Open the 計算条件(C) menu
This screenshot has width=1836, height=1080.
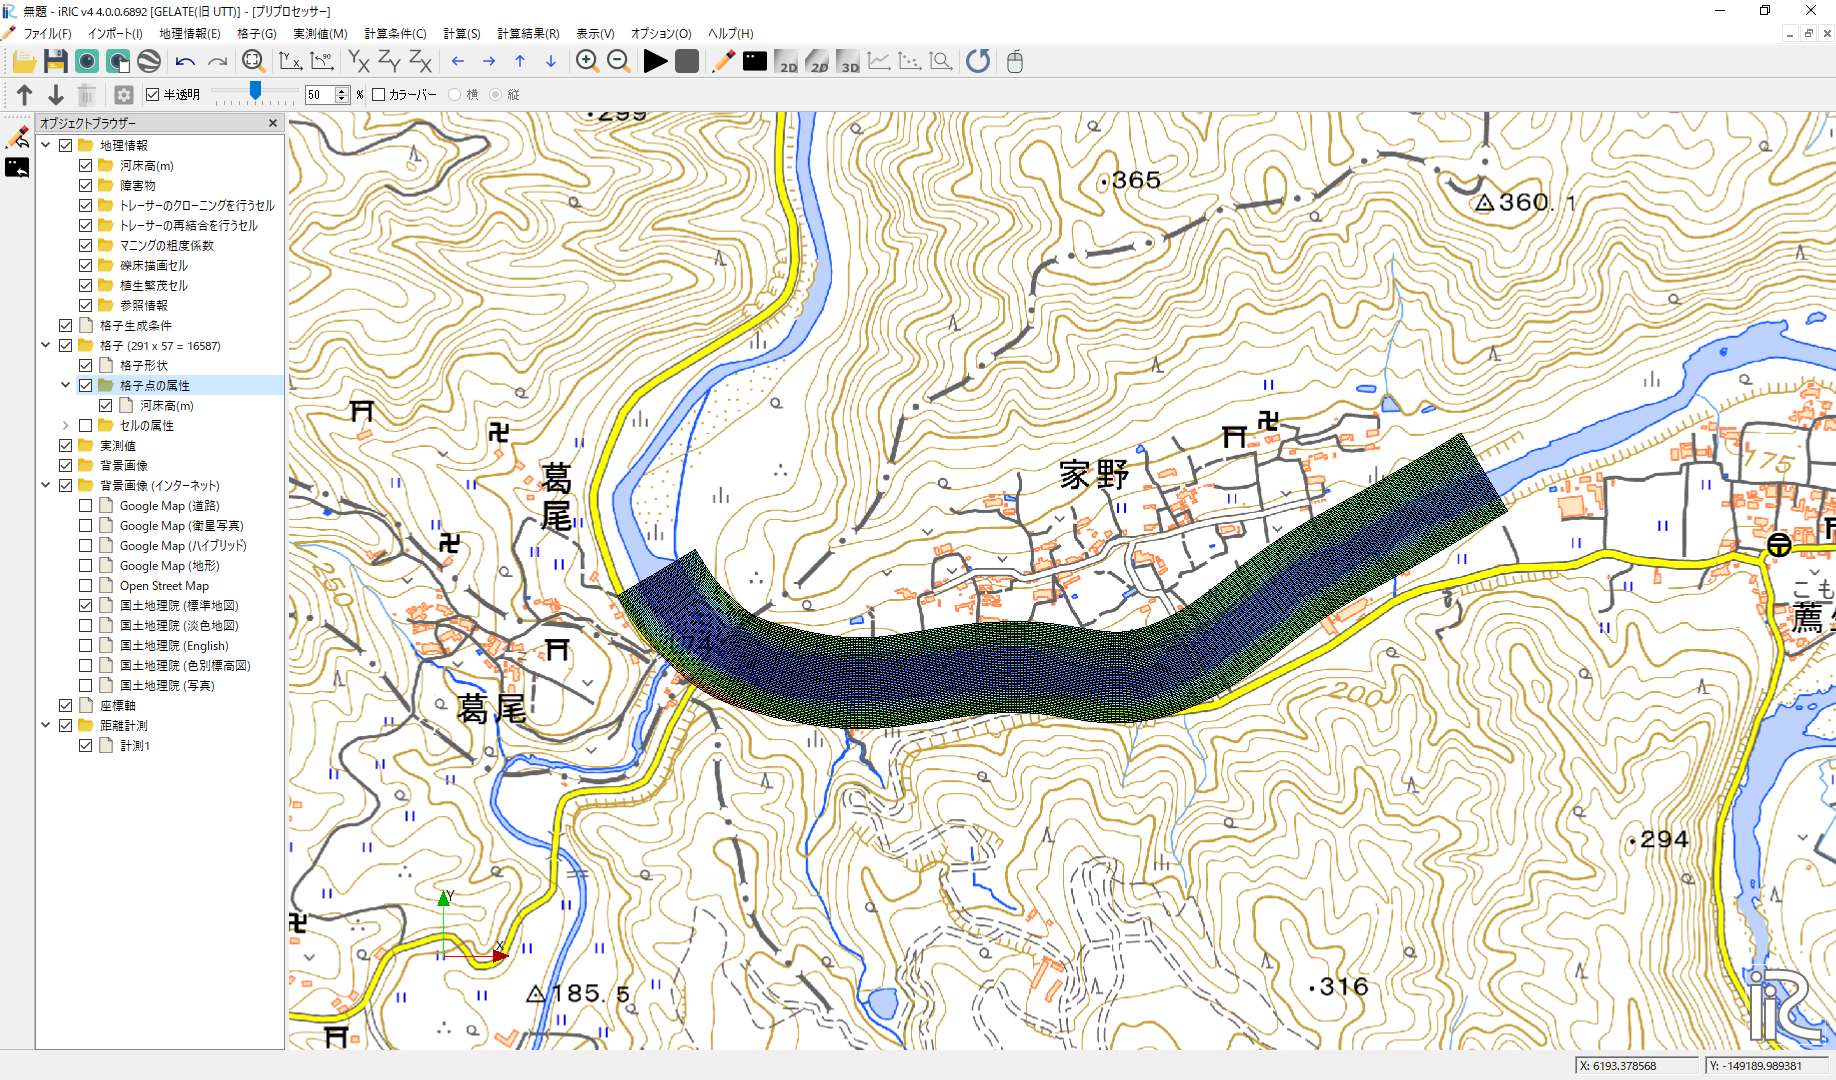(395, 34)
